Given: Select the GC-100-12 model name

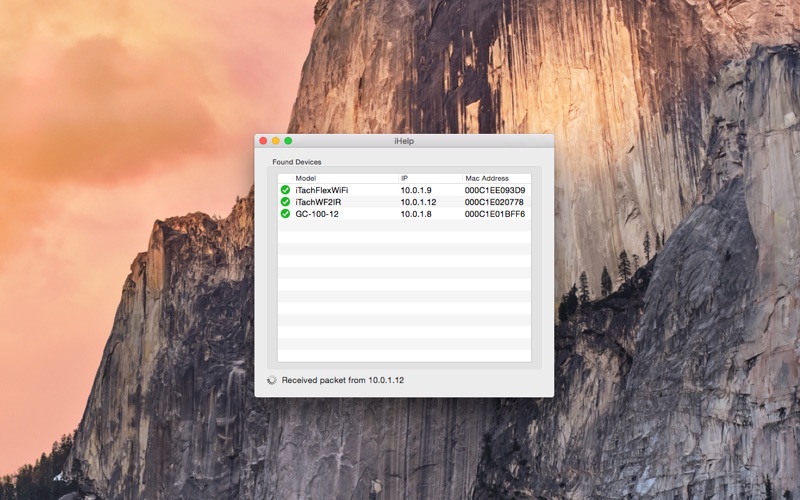Looking at the screenshot, I should coord(317,214).
